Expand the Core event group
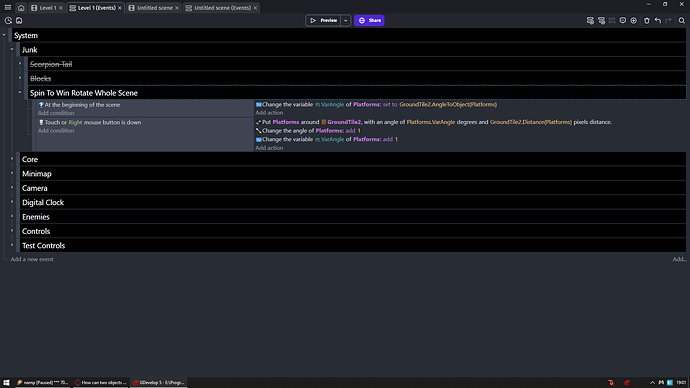The image size is (690, 388). 12,159
